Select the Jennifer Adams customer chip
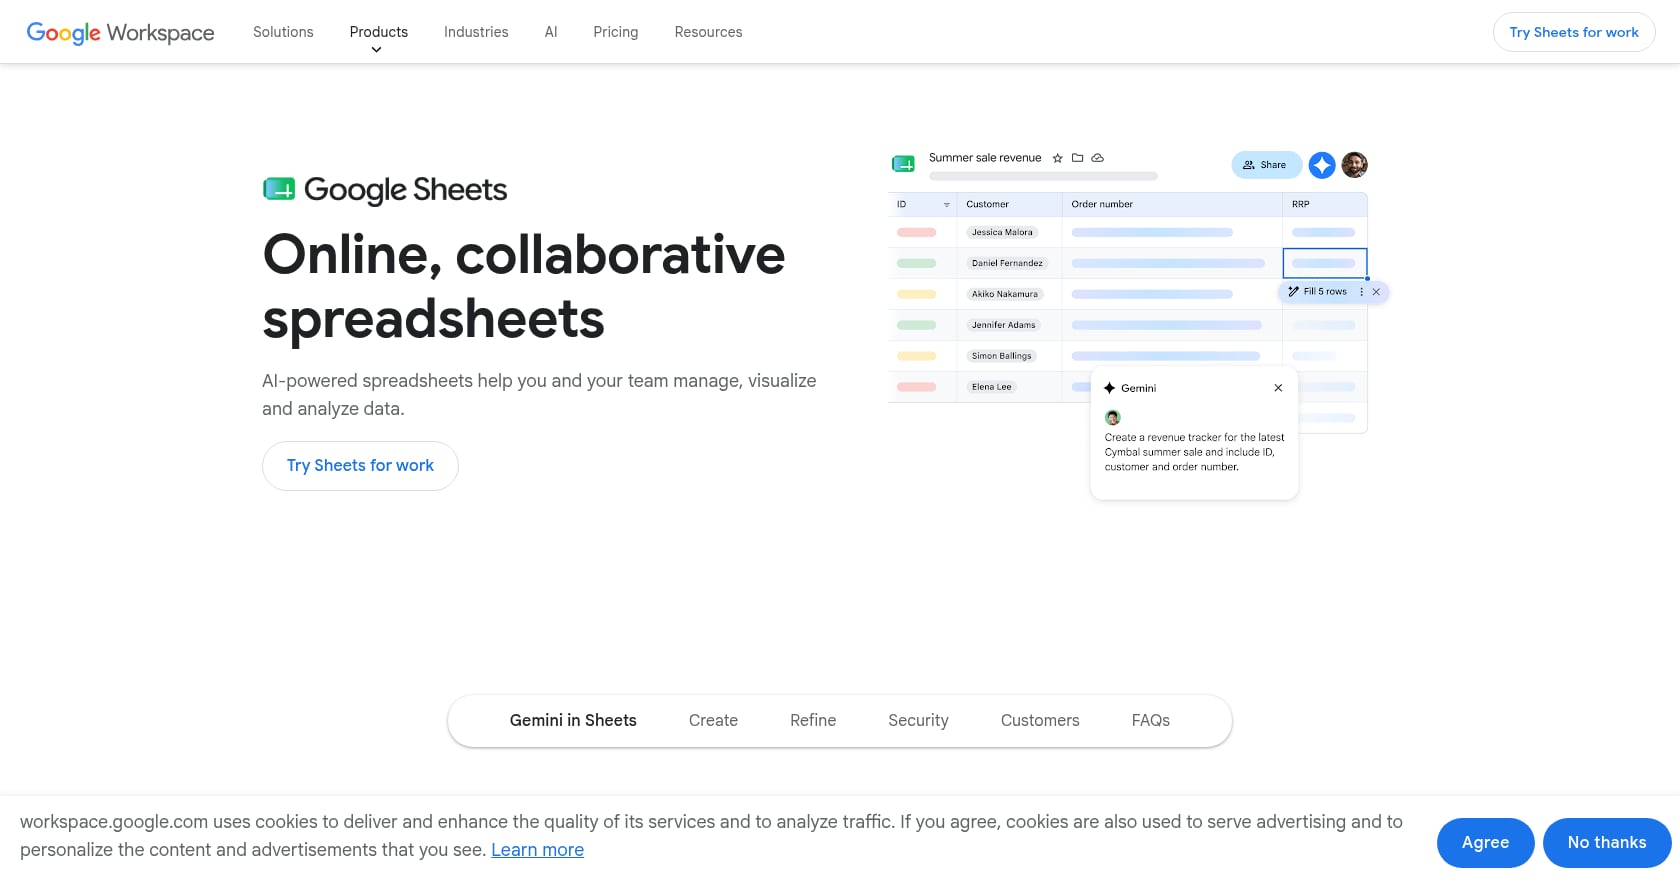 tap(1003, 325)
